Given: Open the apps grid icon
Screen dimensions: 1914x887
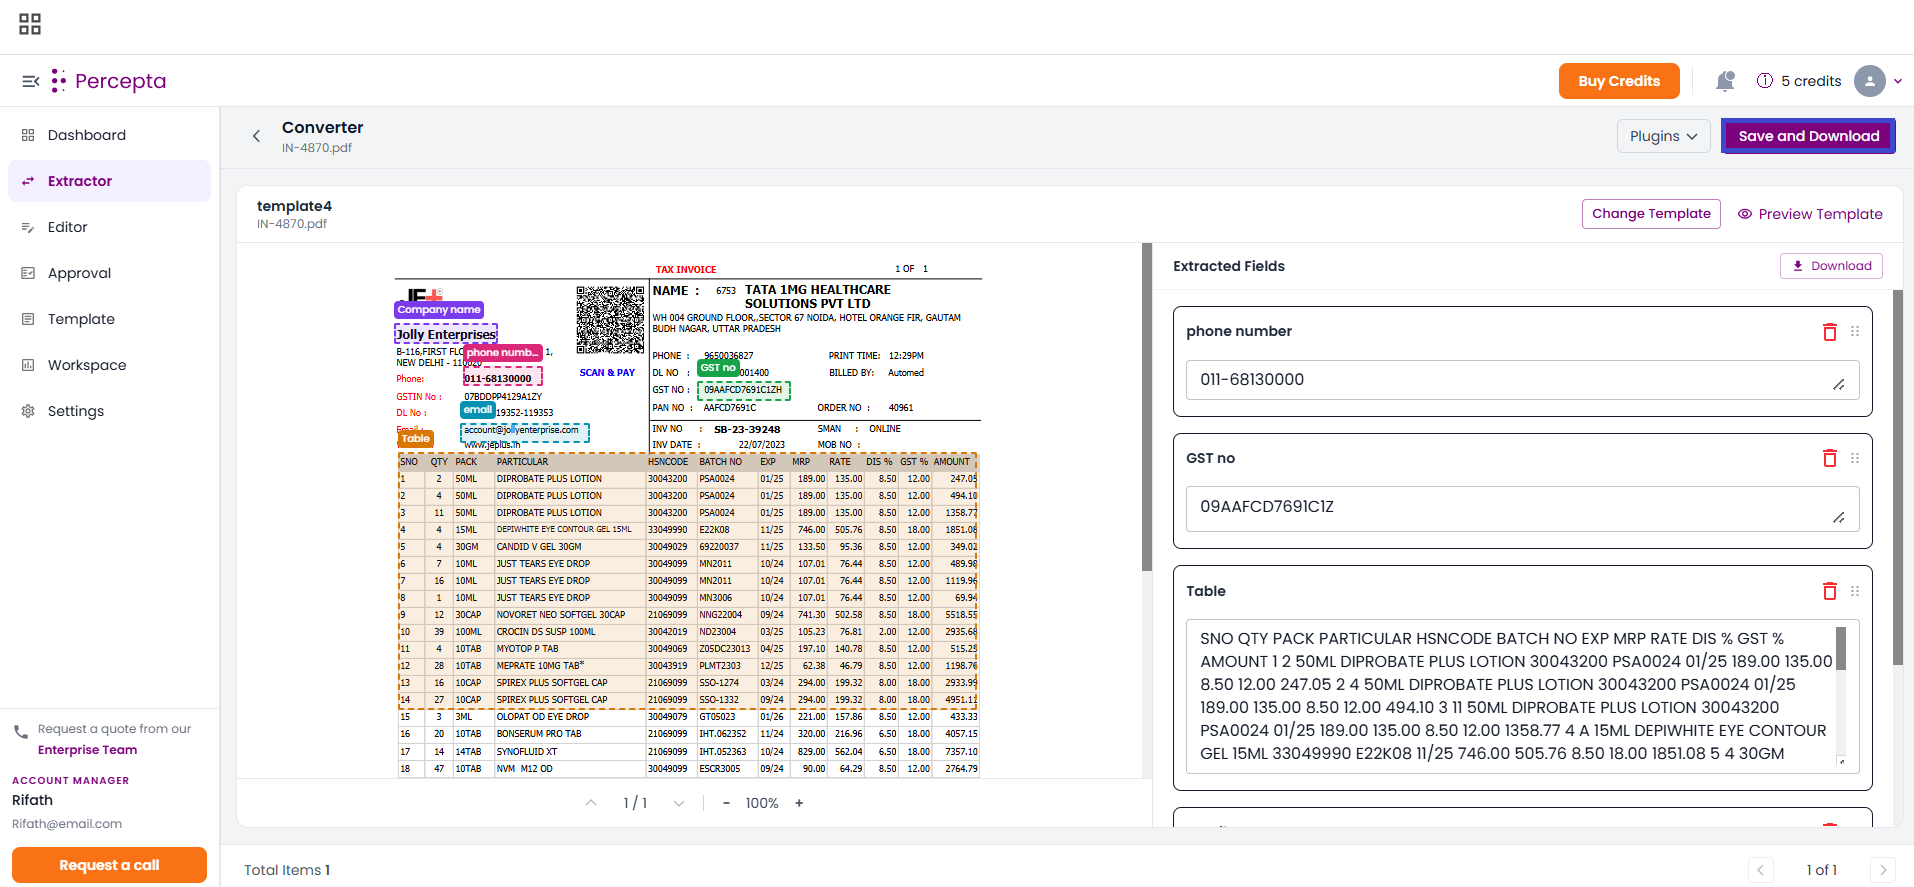Looking at the screenshot, I should [30, 24].
